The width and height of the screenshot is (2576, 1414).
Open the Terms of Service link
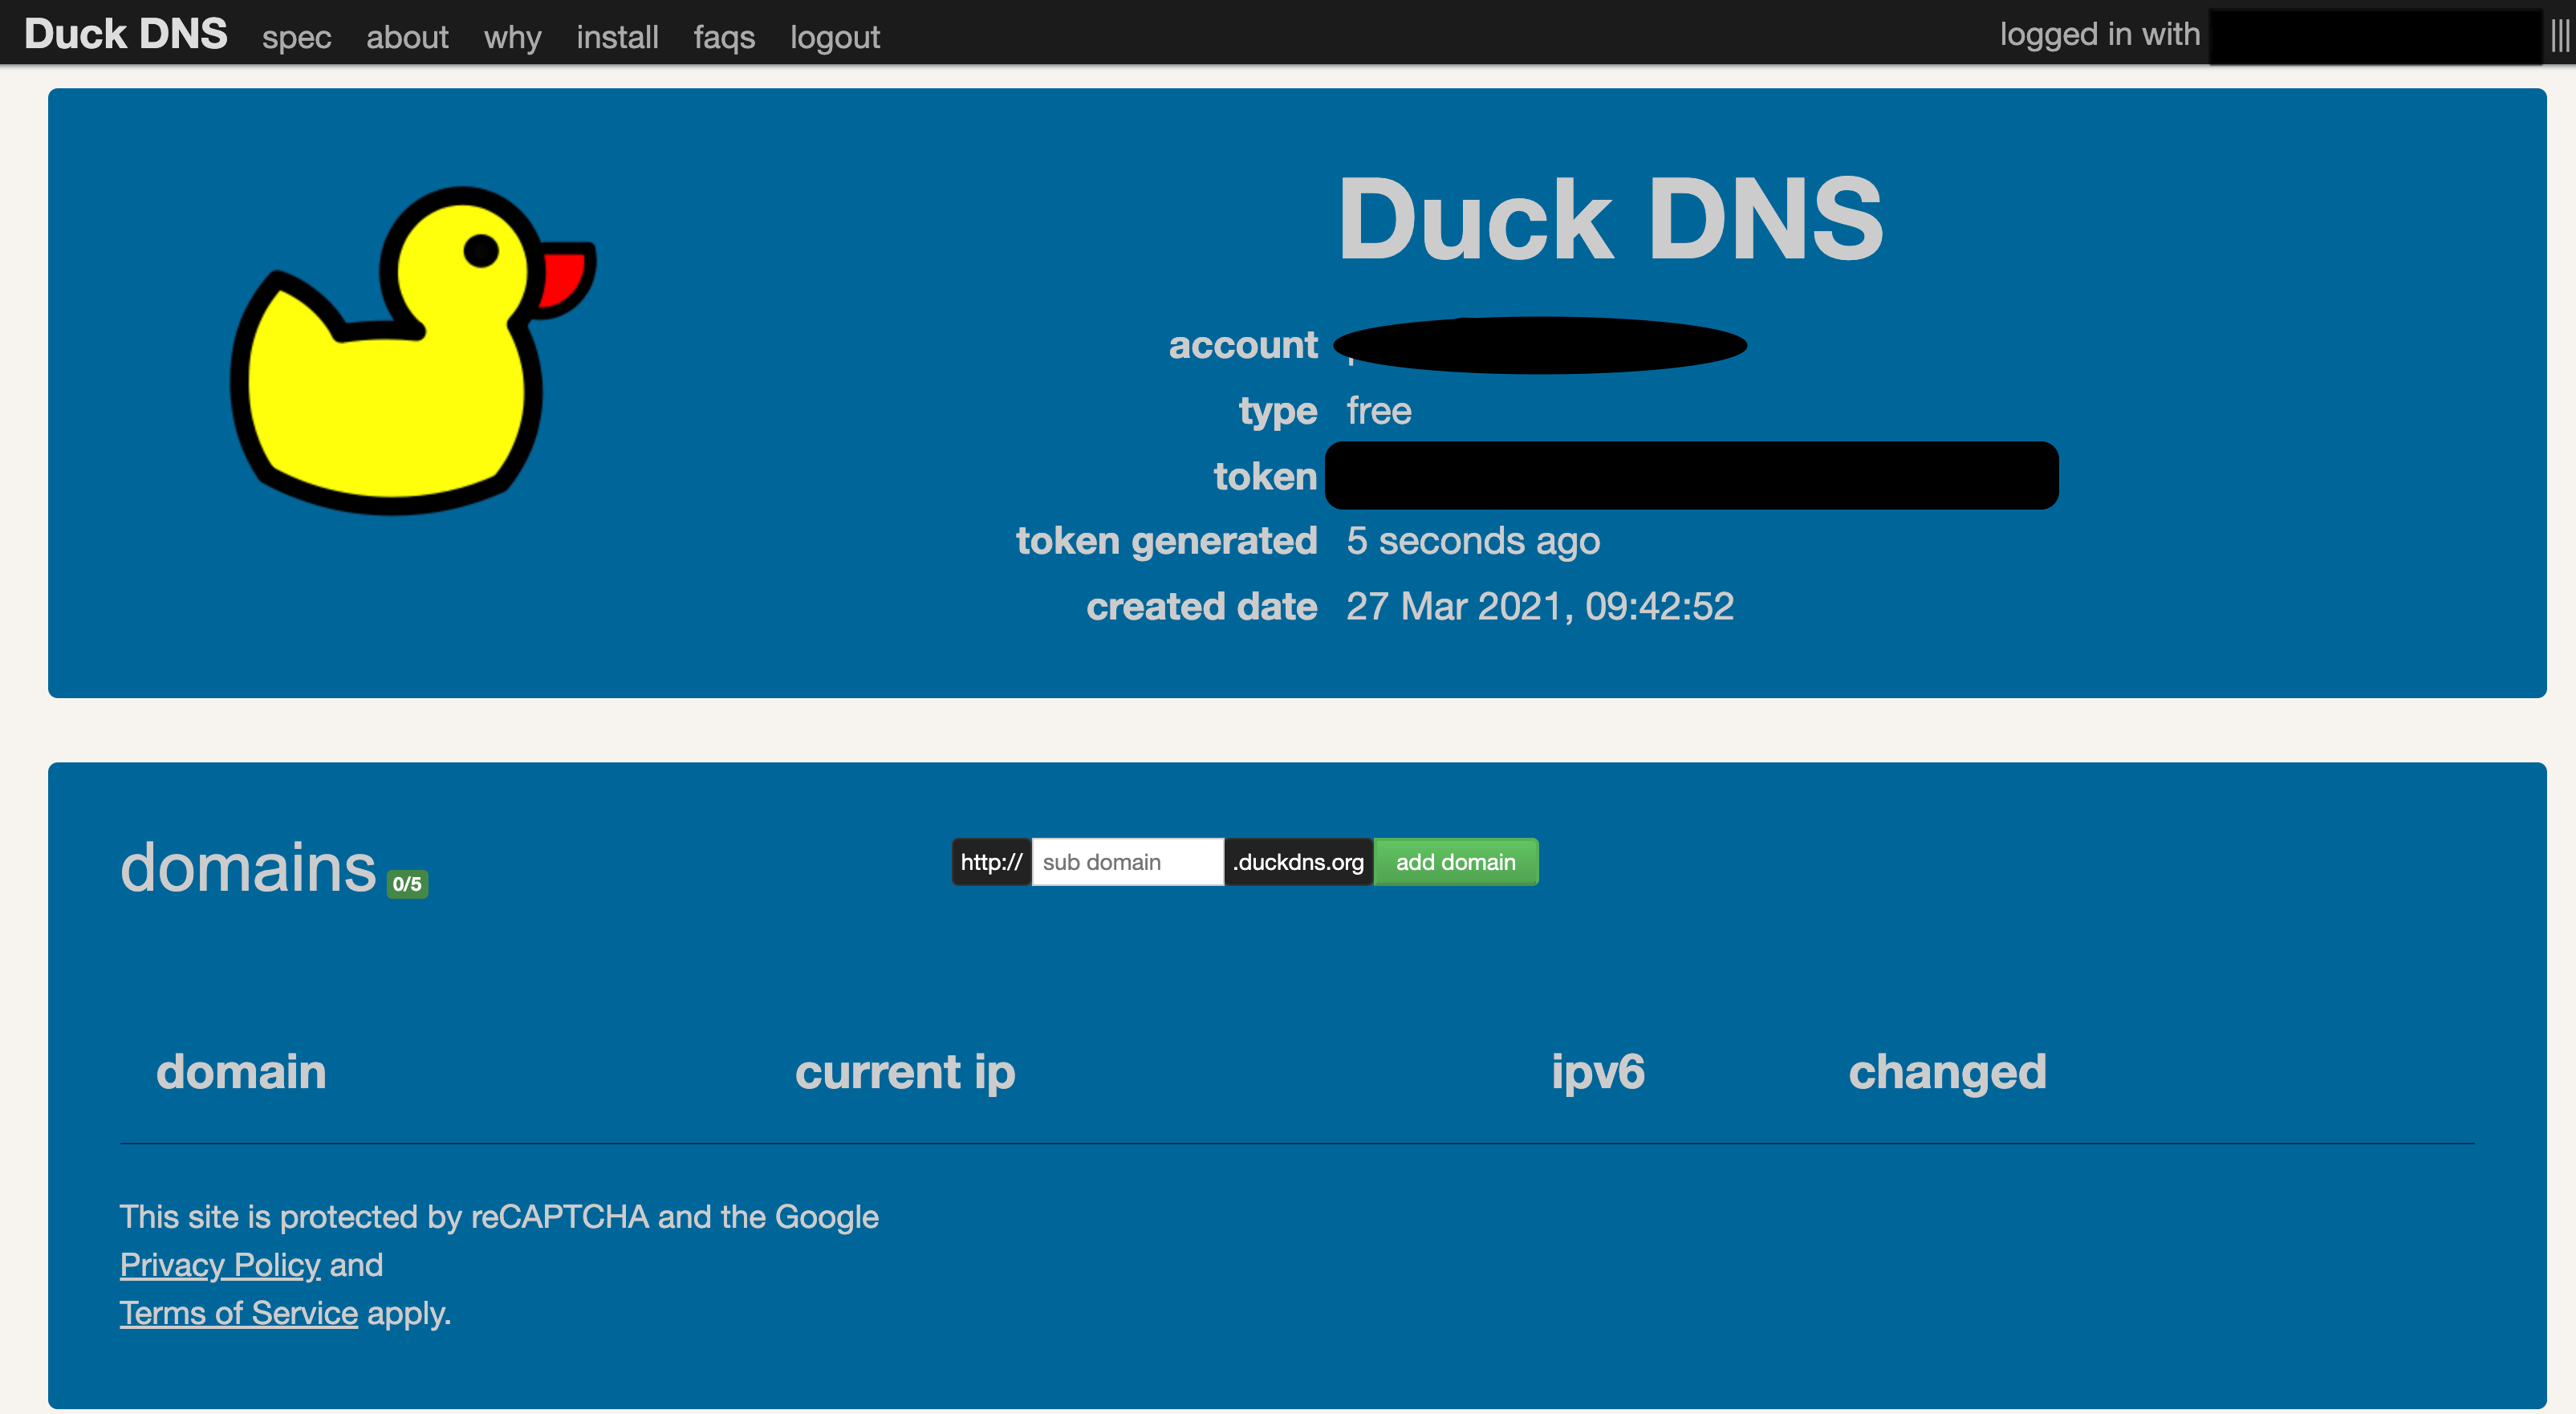[x=239, y=1313]
